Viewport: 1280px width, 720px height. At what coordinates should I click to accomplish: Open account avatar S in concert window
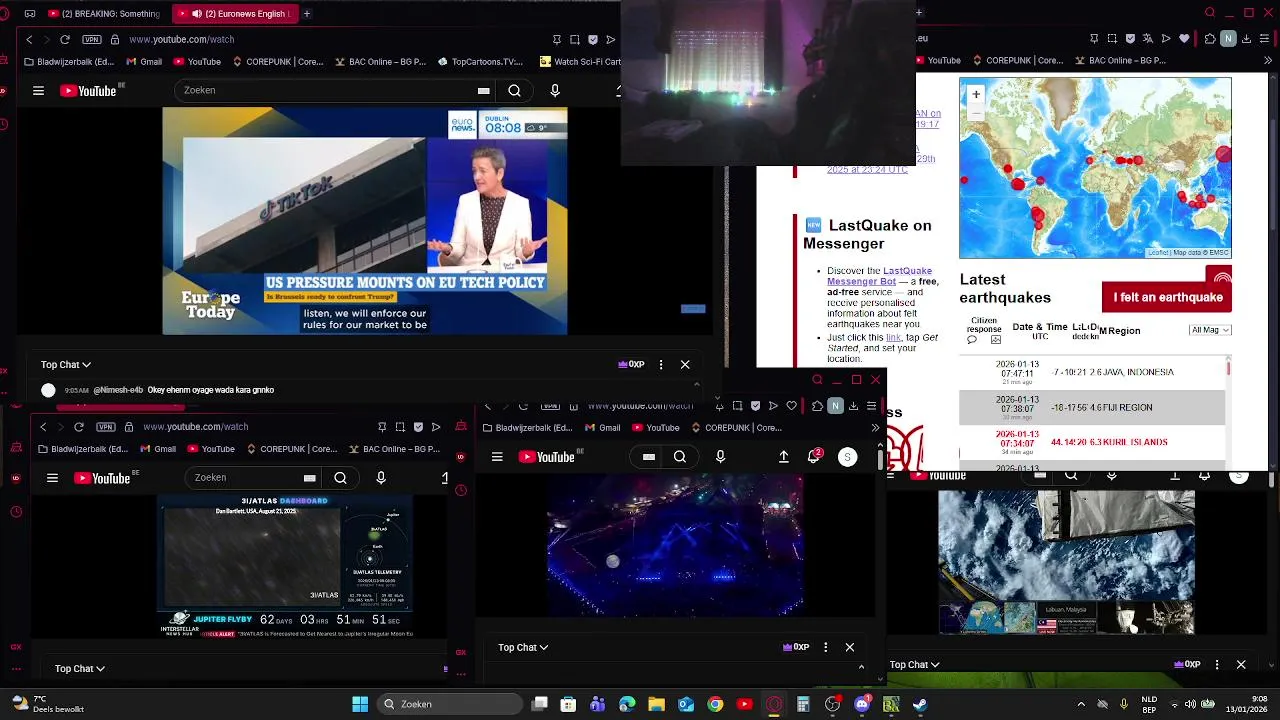847,457
